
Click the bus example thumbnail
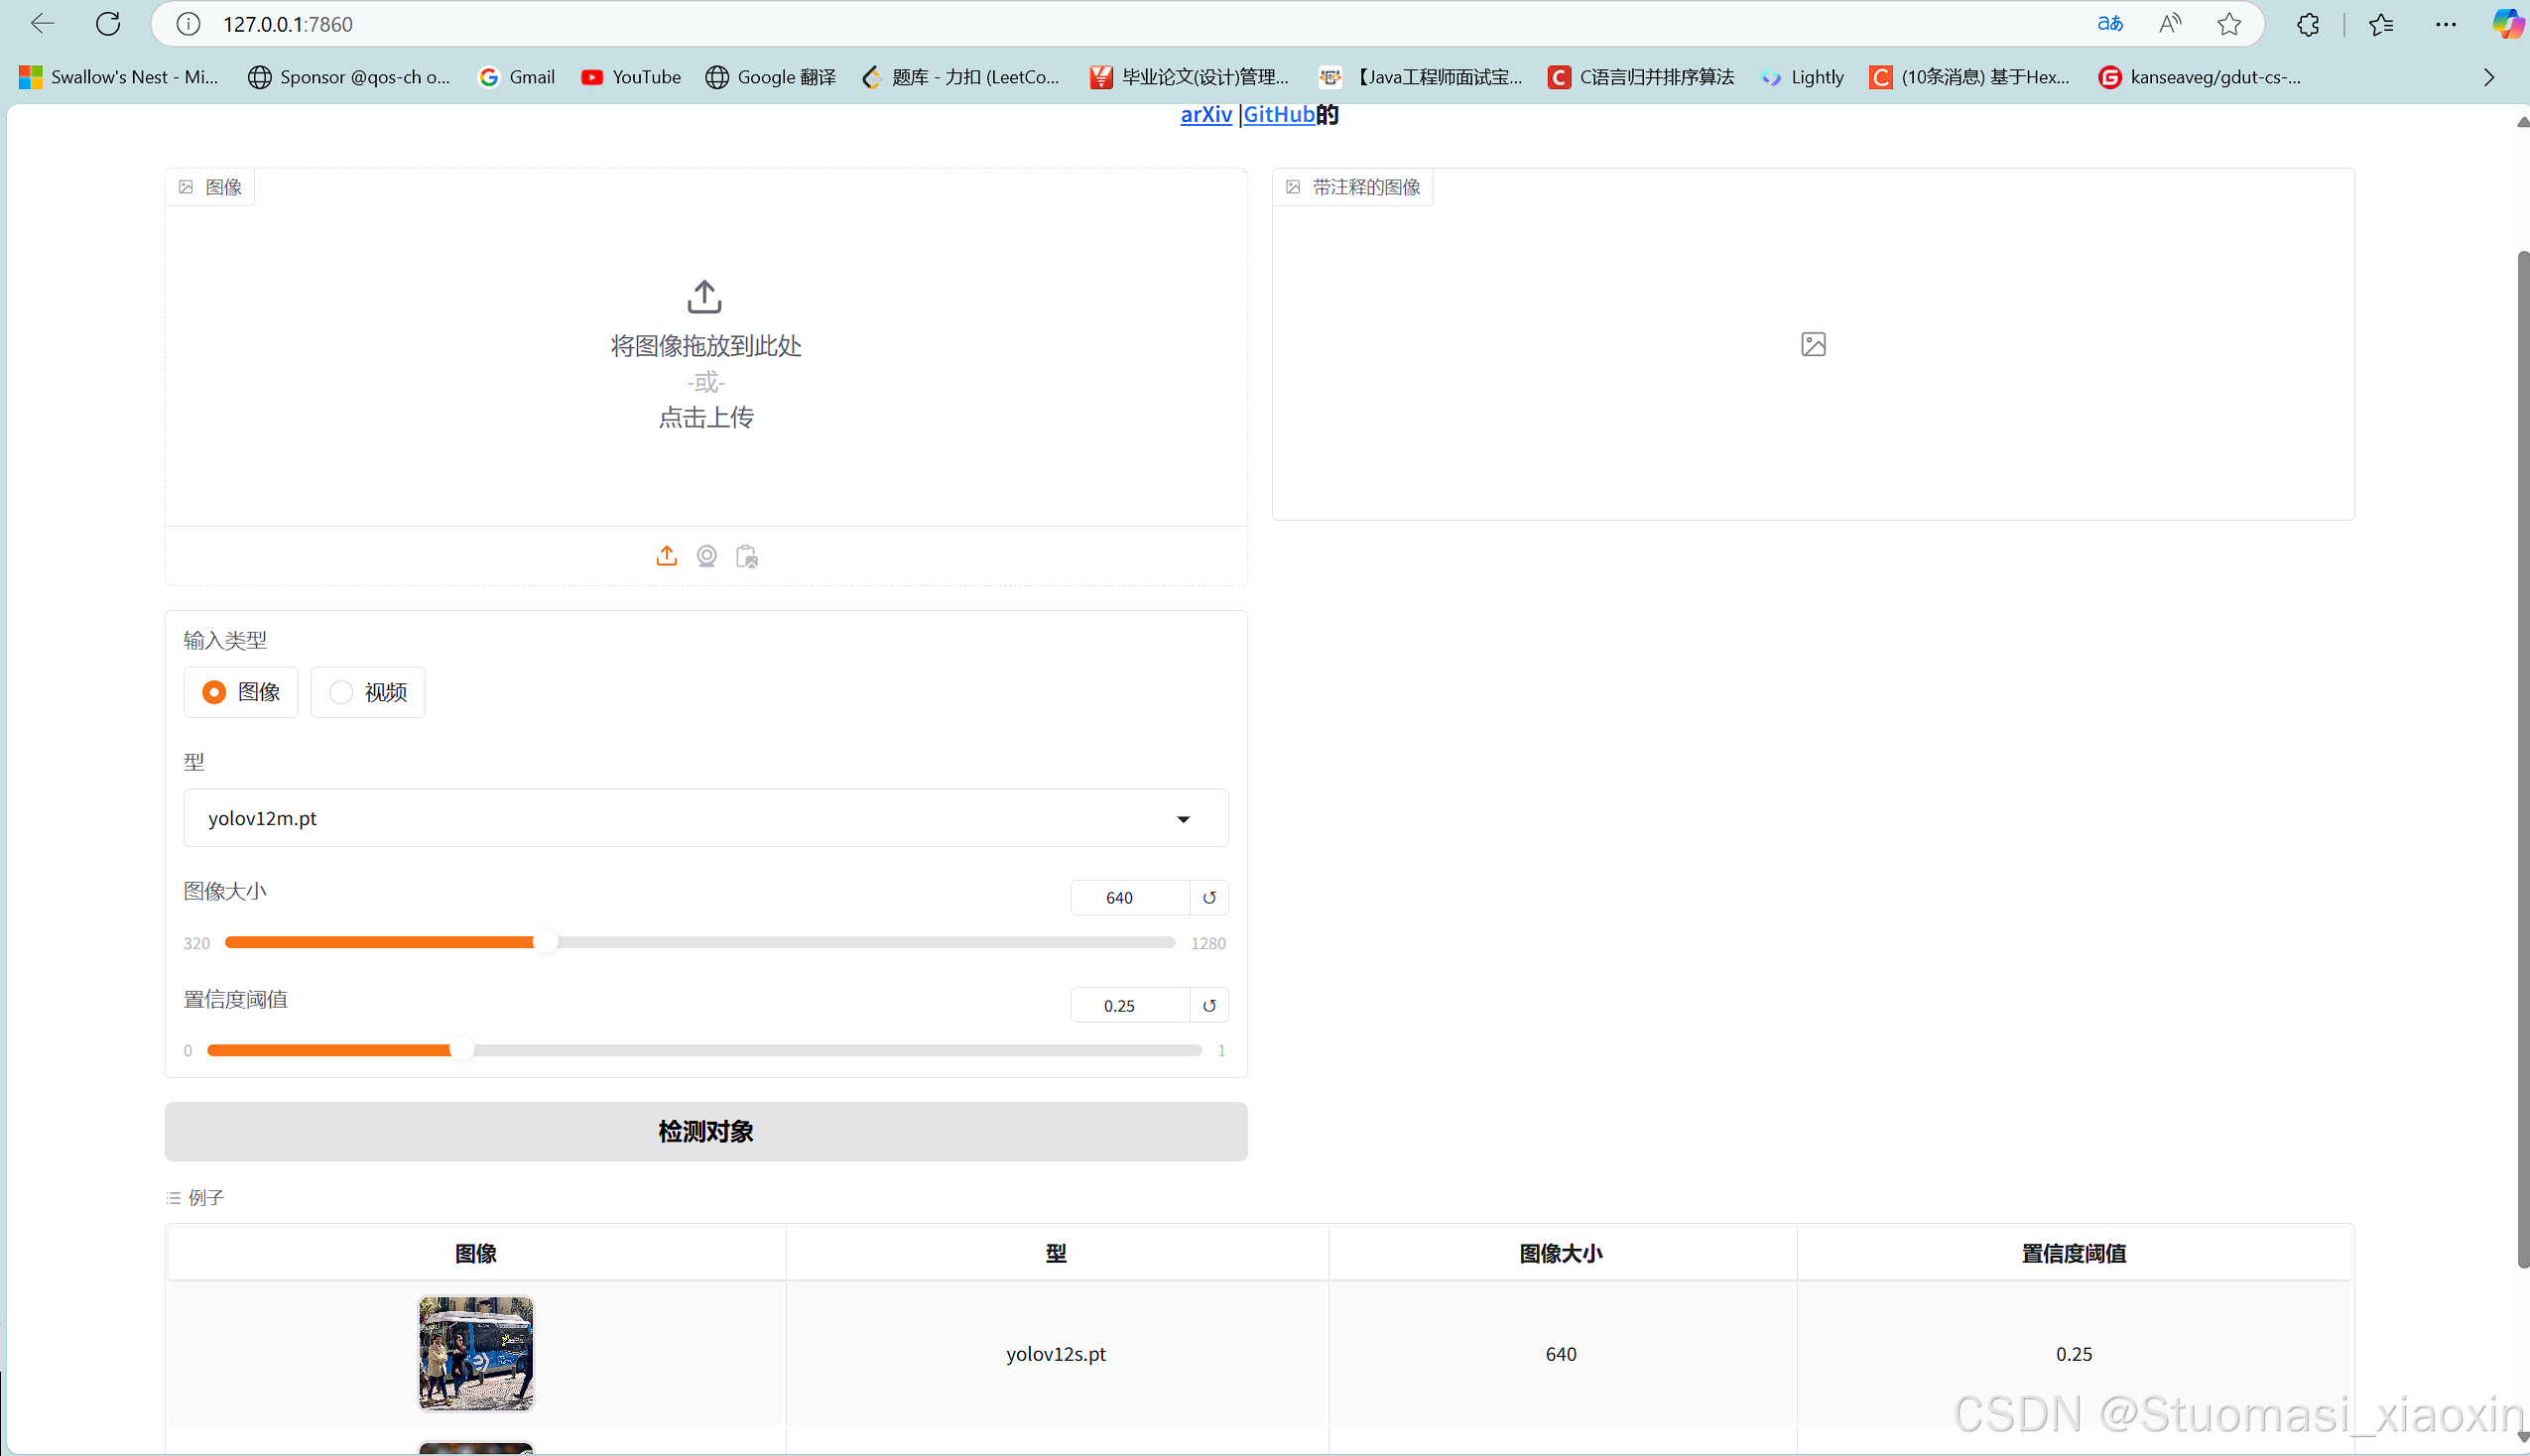coord(475,1353)
